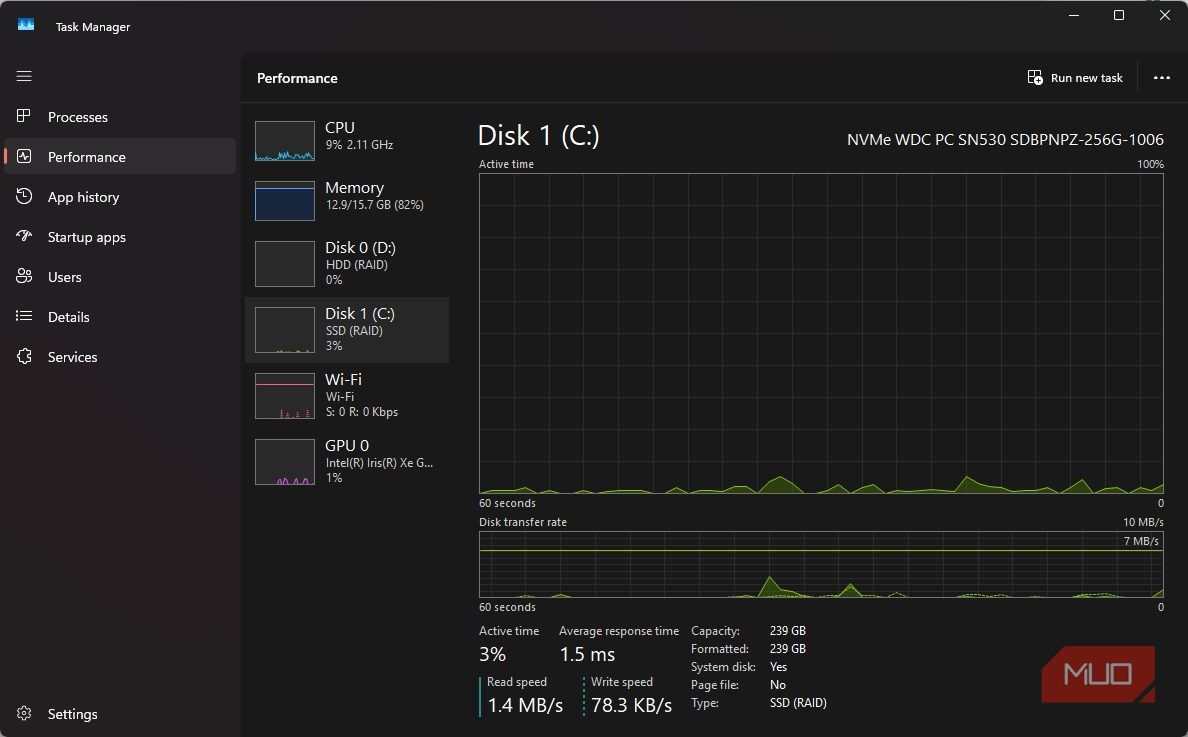Click the 1.4 MB/s read speed value
This screenshot has height=737, width=1188.
[525, 705]
